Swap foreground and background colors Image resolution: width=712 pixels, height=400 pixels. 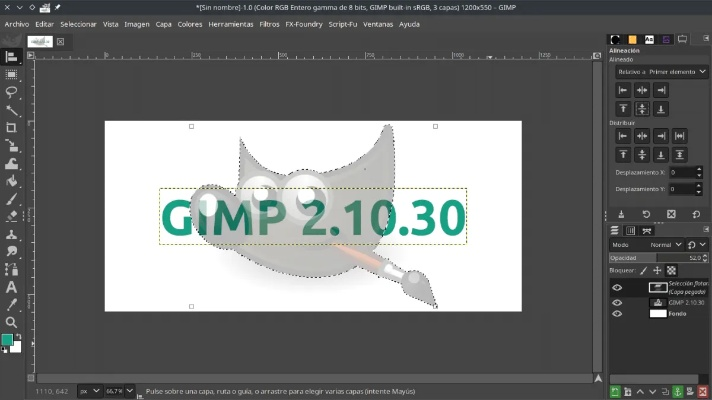(x=19, y=336)
